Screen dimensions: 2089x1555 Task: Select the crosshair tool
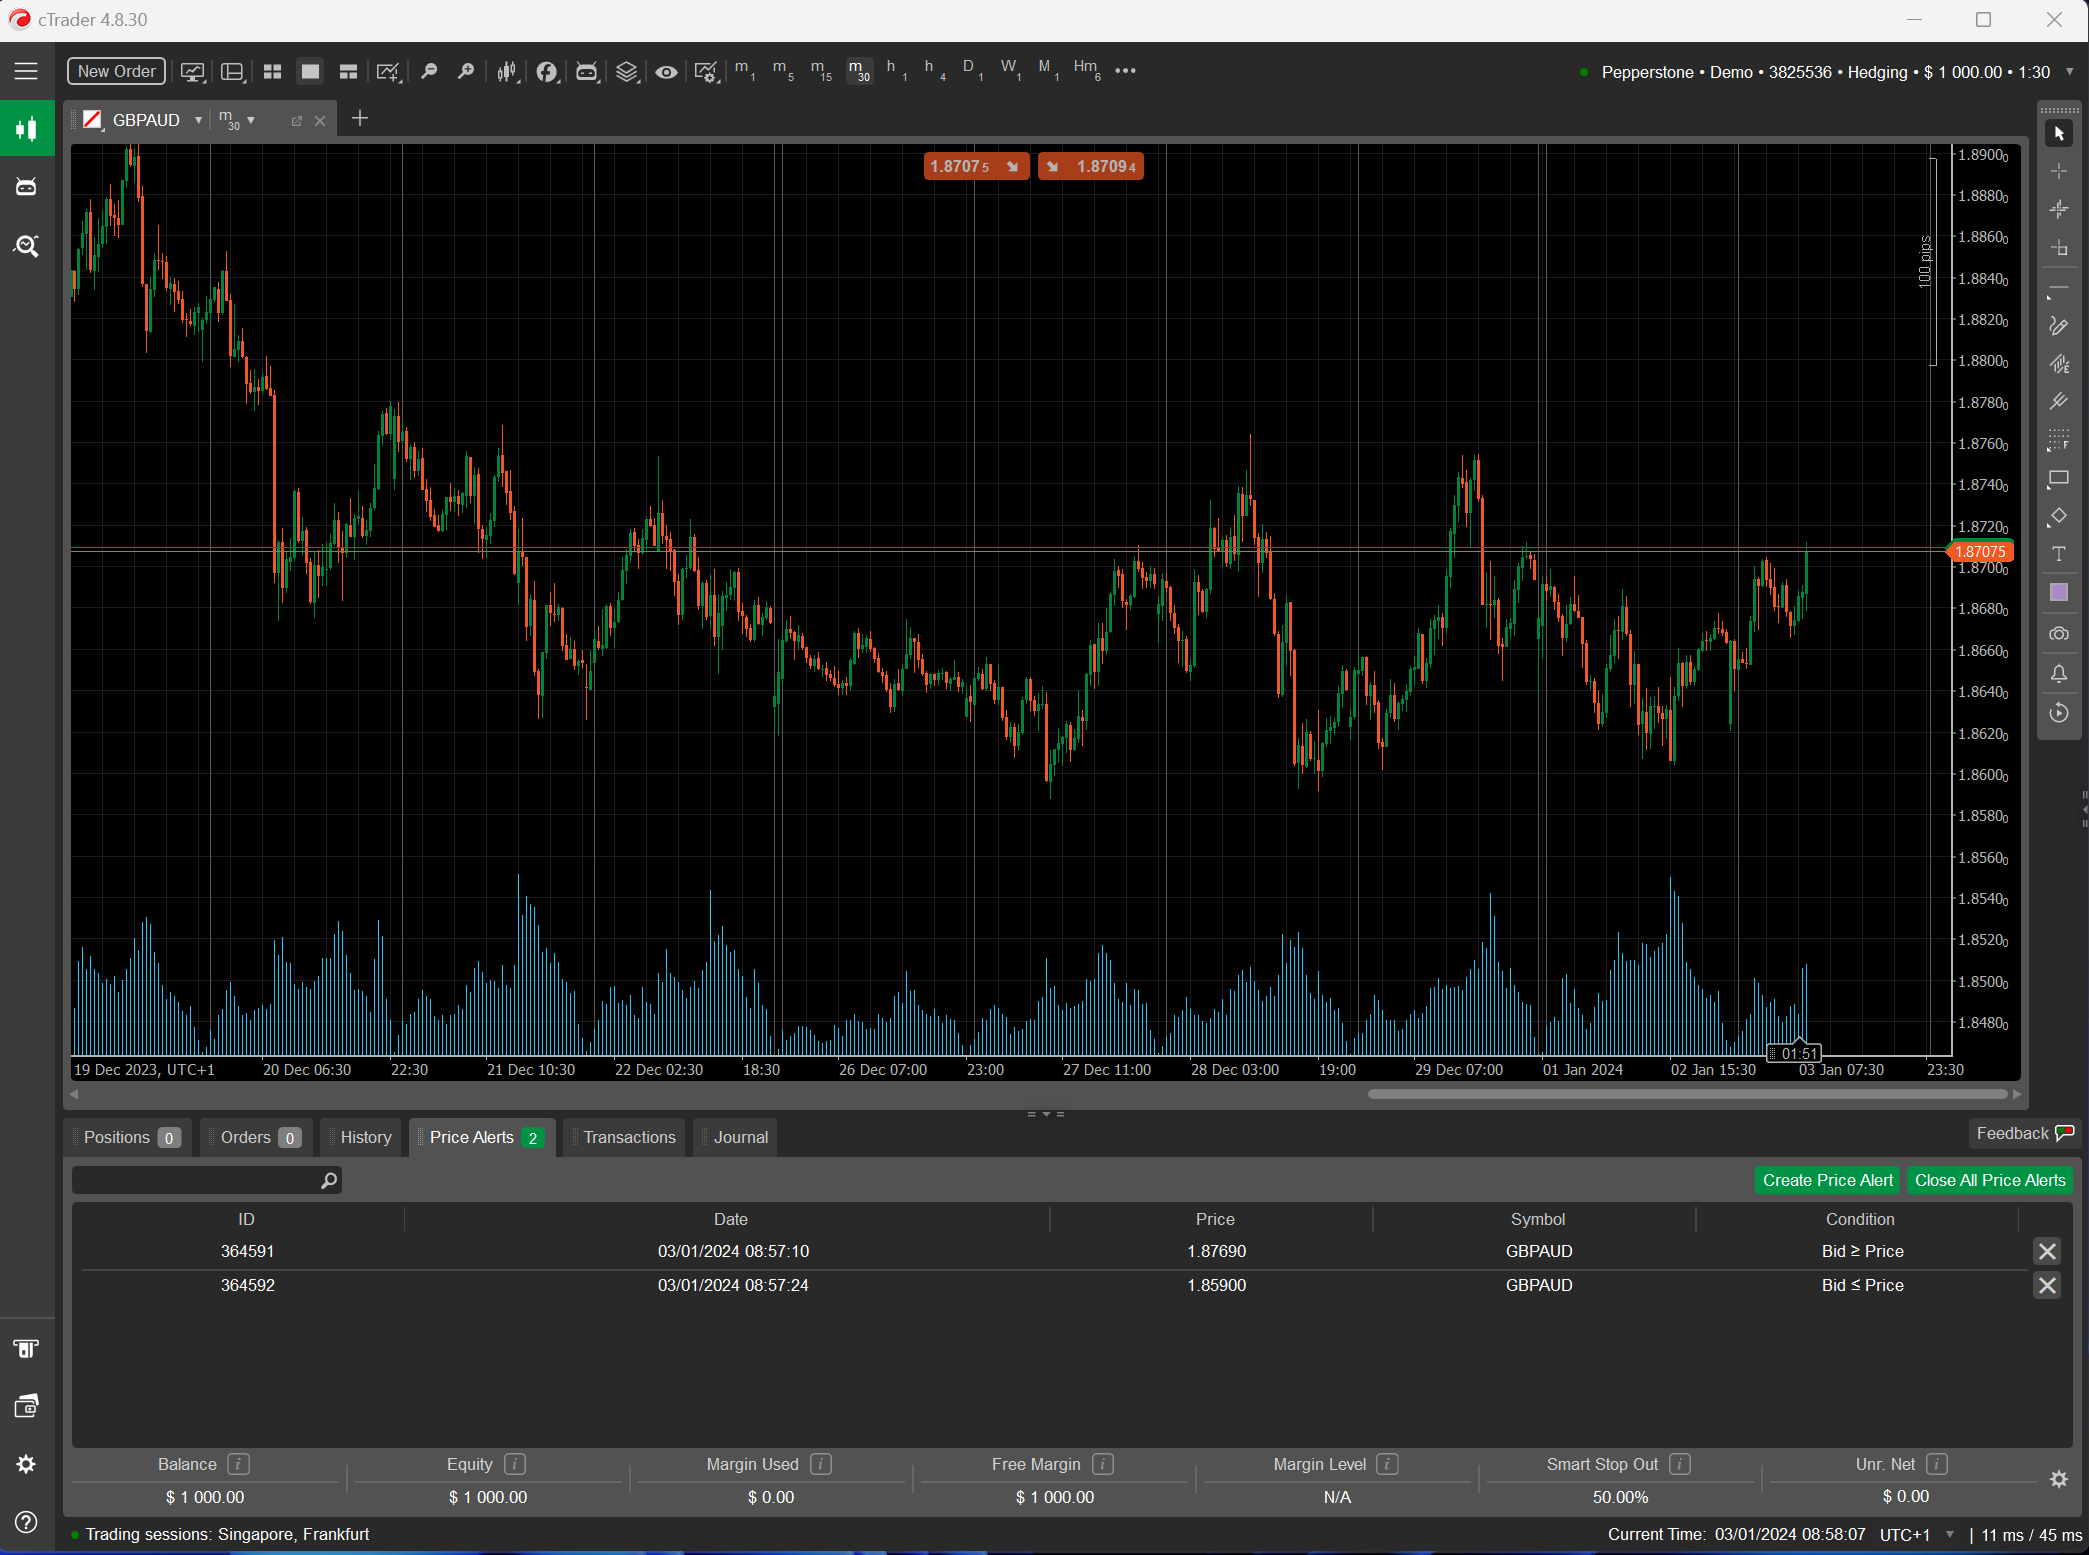coord(2059,172)
